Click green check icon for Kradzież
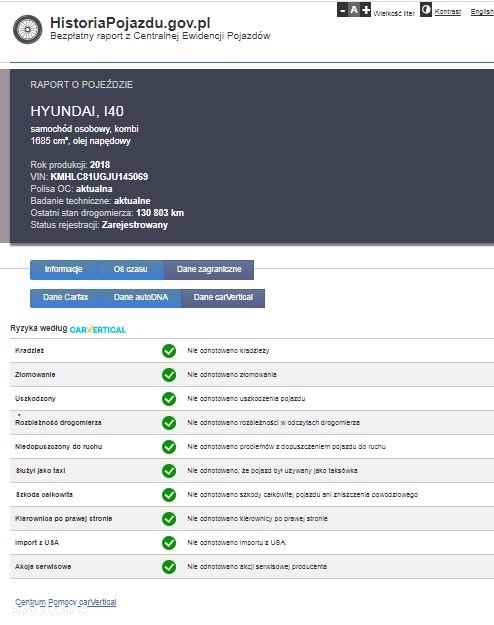This screenshot has height=625, width=494. (x=169, y=351)
